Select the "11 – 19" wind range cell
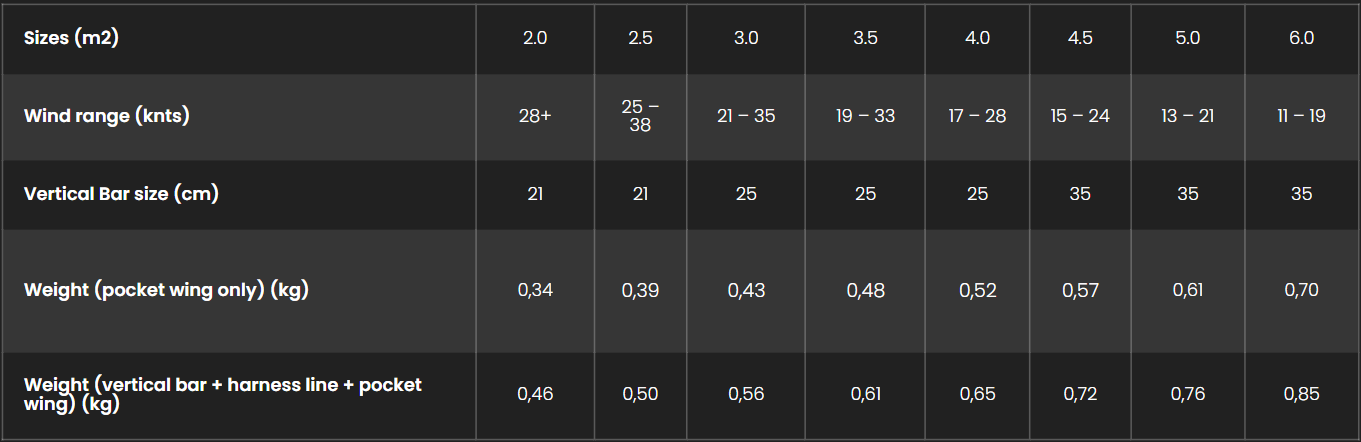This screenshot has height=442, width=1361. 1301,116
